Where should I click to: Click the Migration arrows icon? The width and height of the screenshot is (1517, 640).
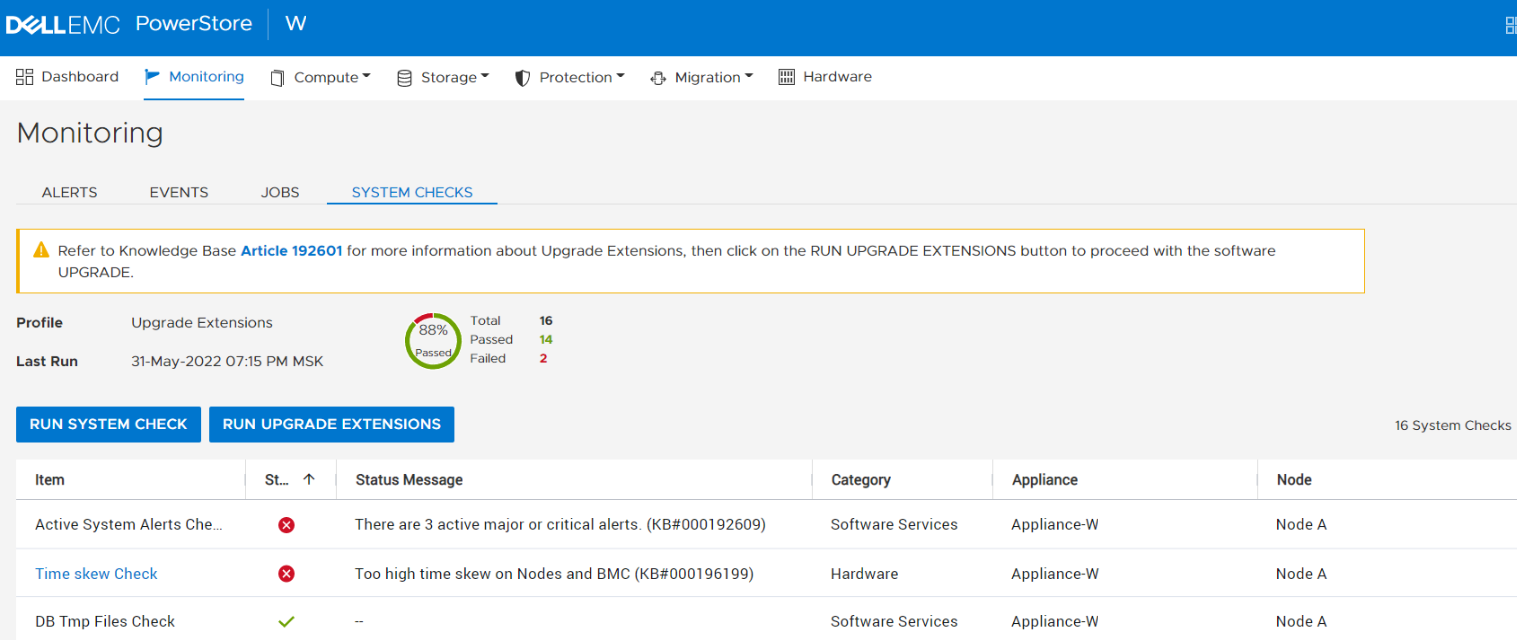coord(659,76)
